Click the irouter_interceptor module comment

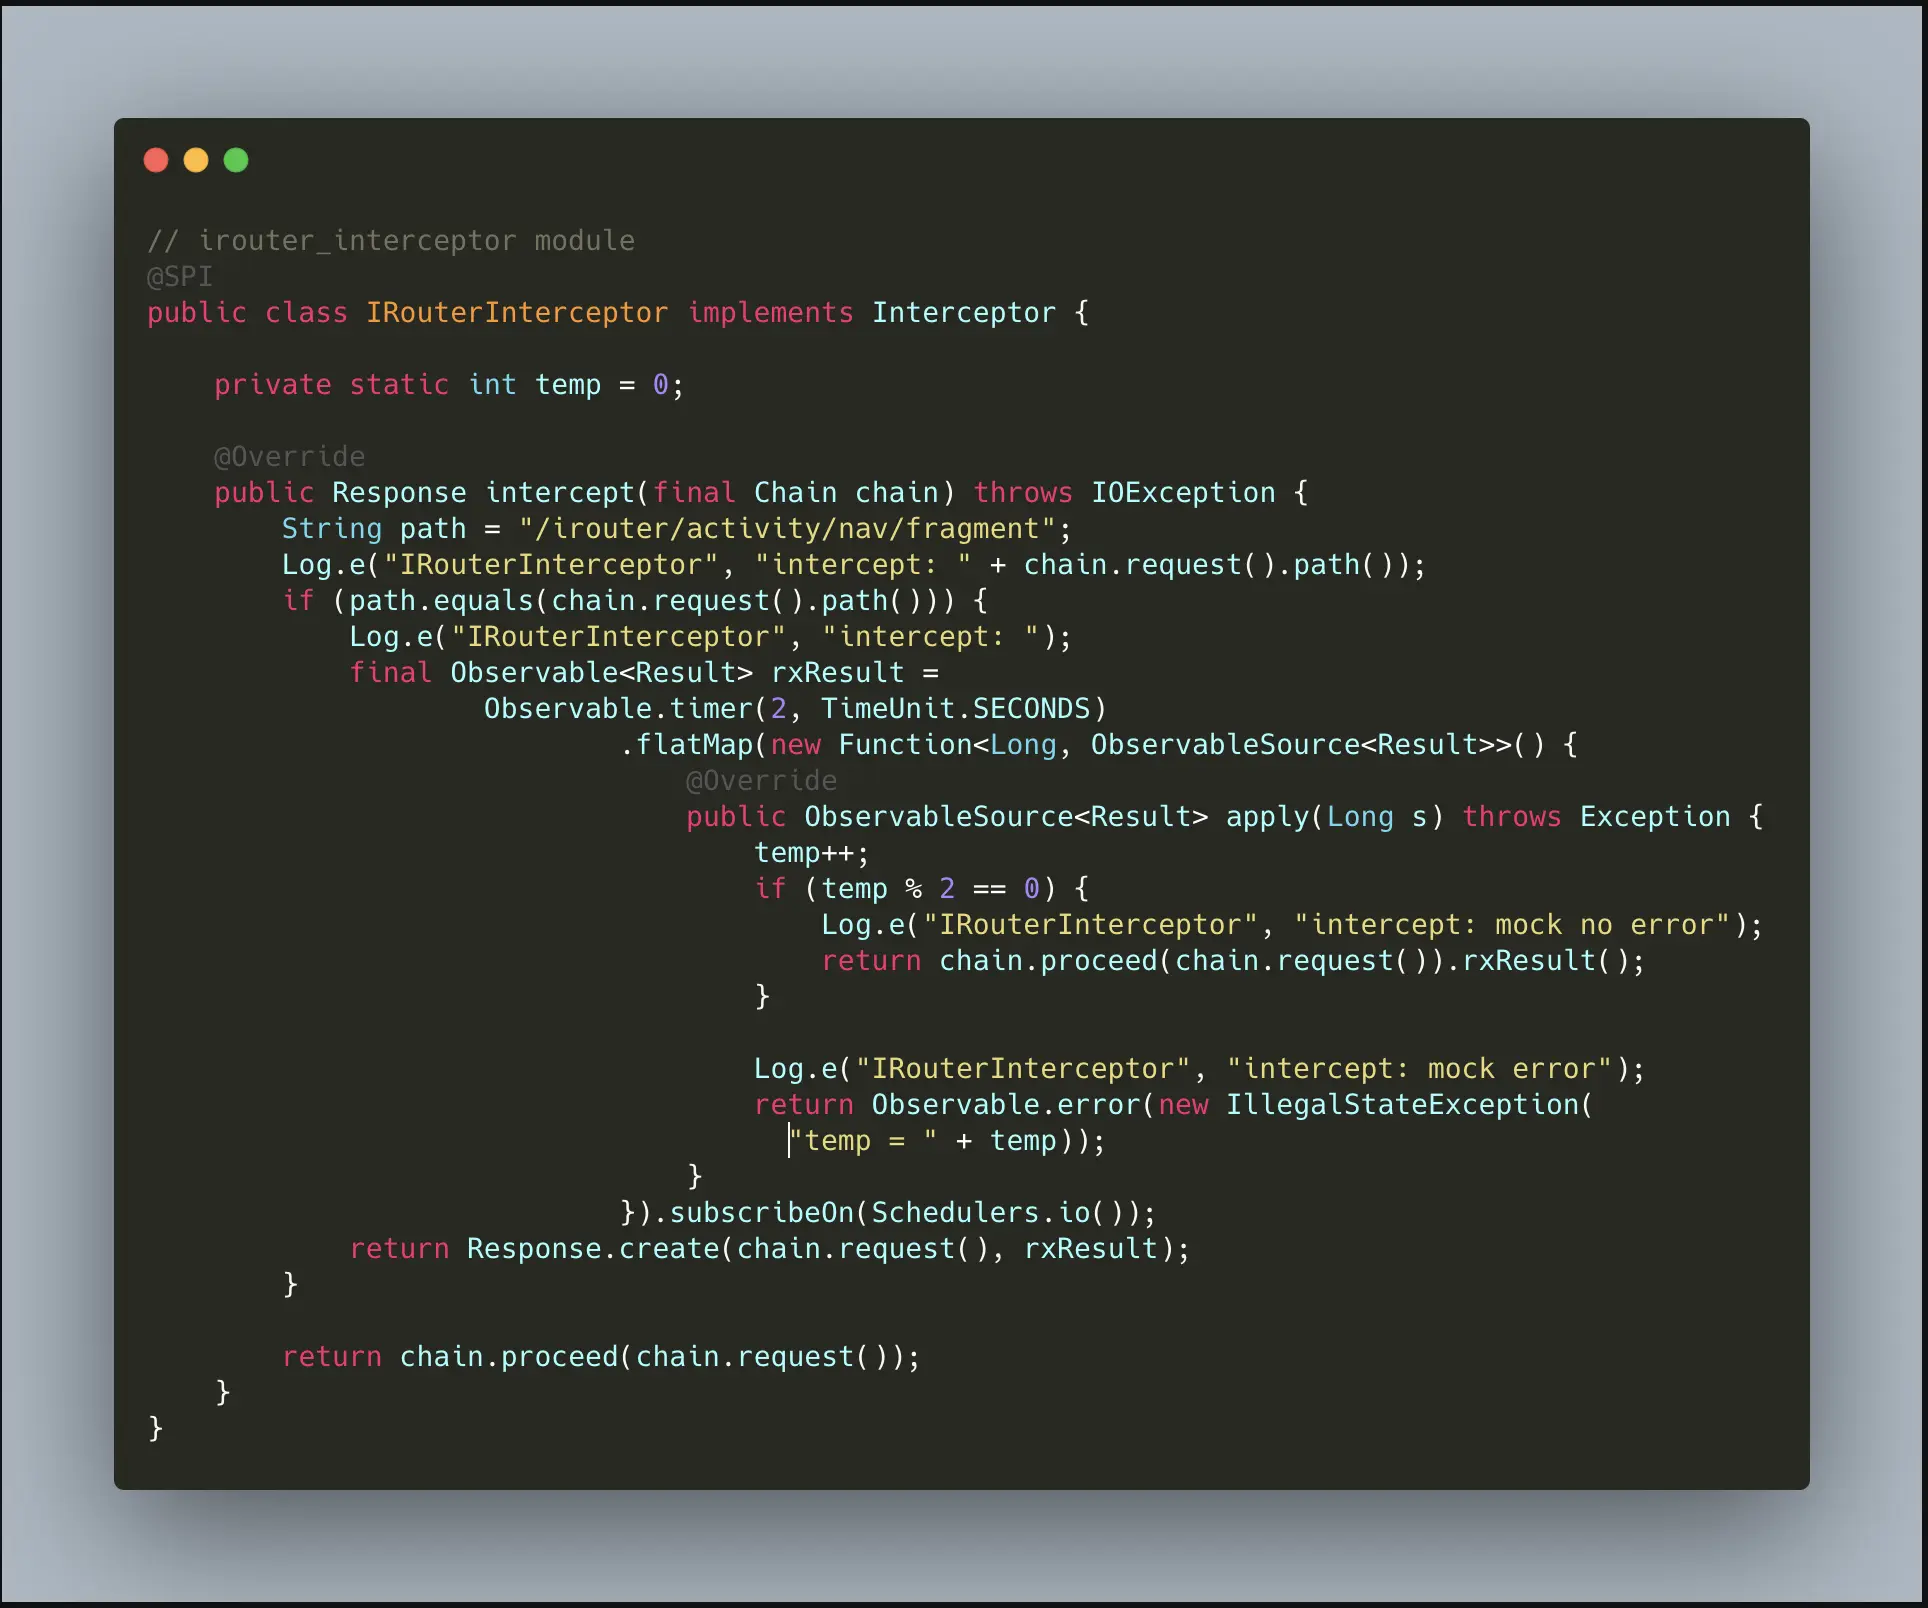[x=391, y=241]
